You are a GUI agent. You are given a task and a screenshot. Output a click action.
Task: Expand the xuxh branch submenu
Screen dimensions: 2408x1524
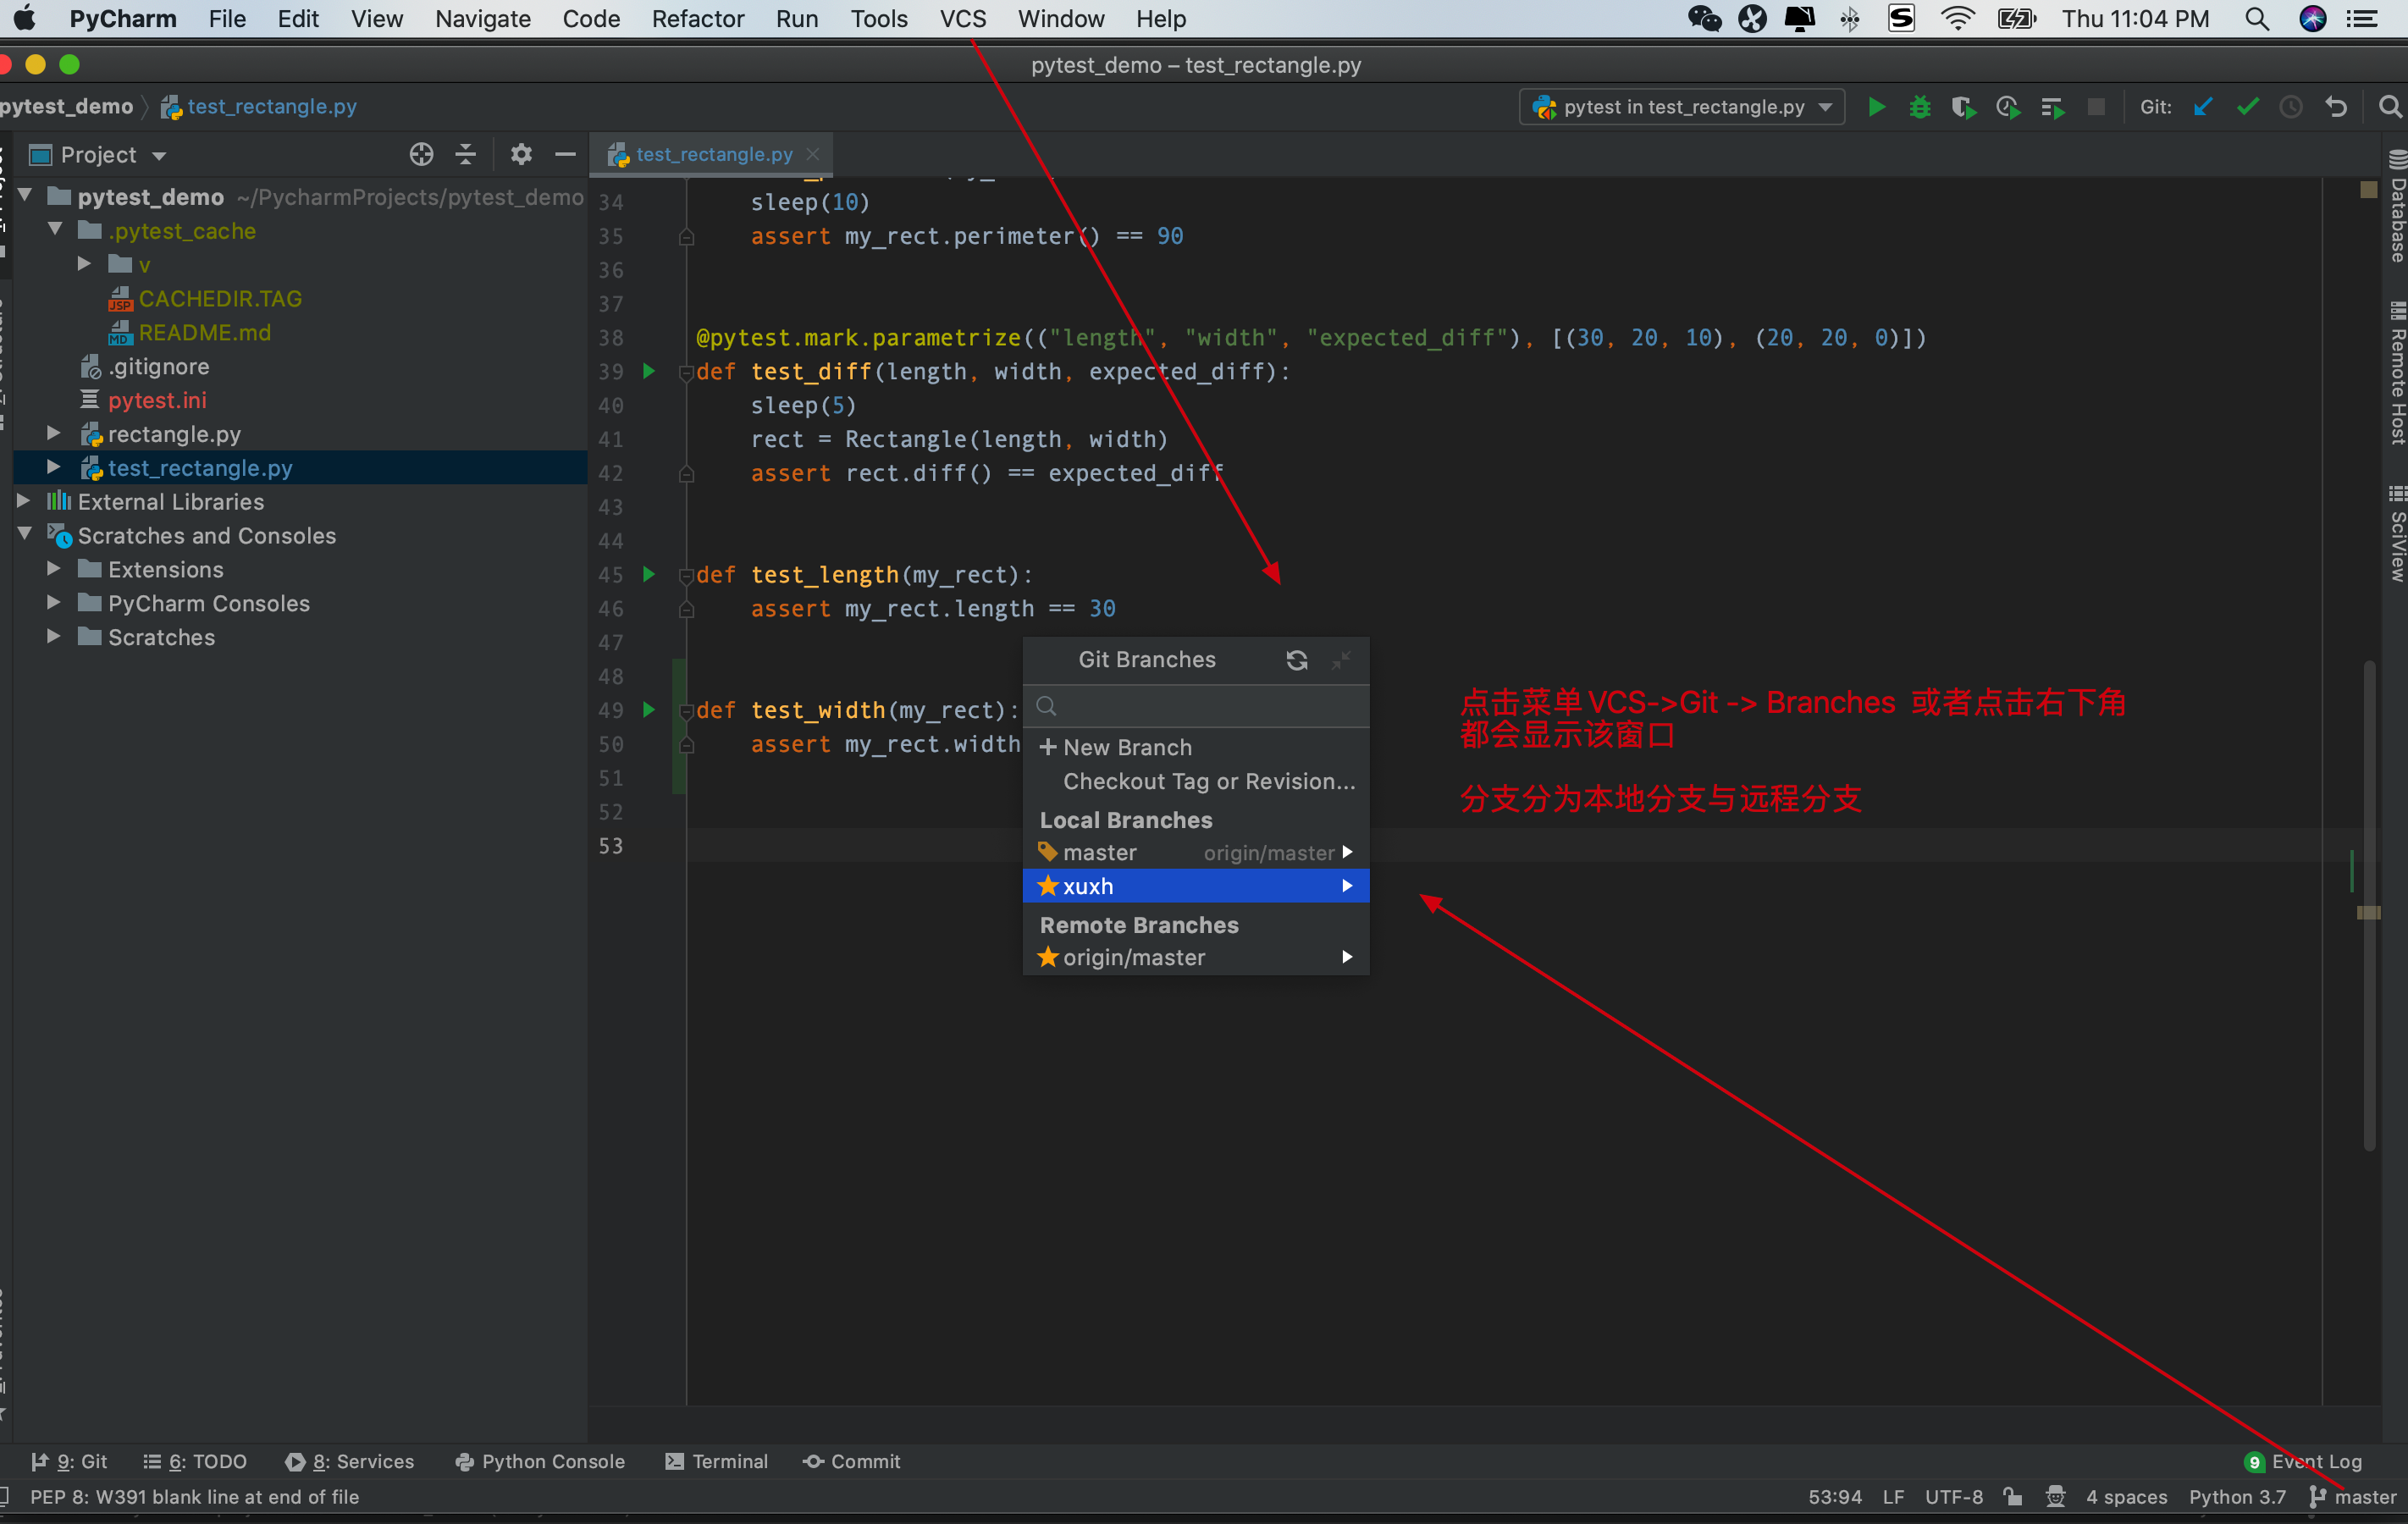pos(1347,886)
